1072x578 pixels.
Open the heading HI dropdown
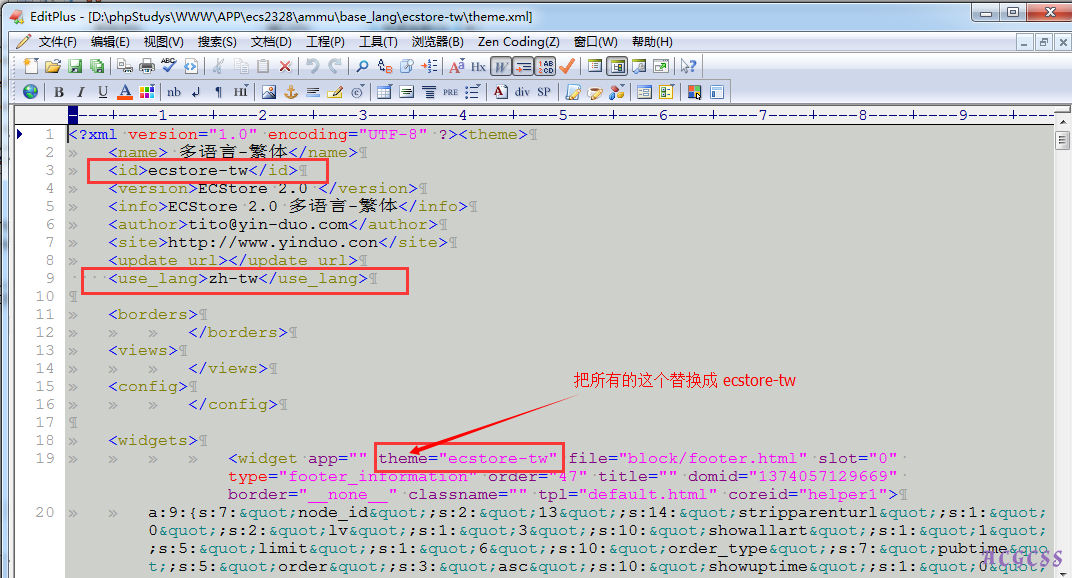point(241,92)
